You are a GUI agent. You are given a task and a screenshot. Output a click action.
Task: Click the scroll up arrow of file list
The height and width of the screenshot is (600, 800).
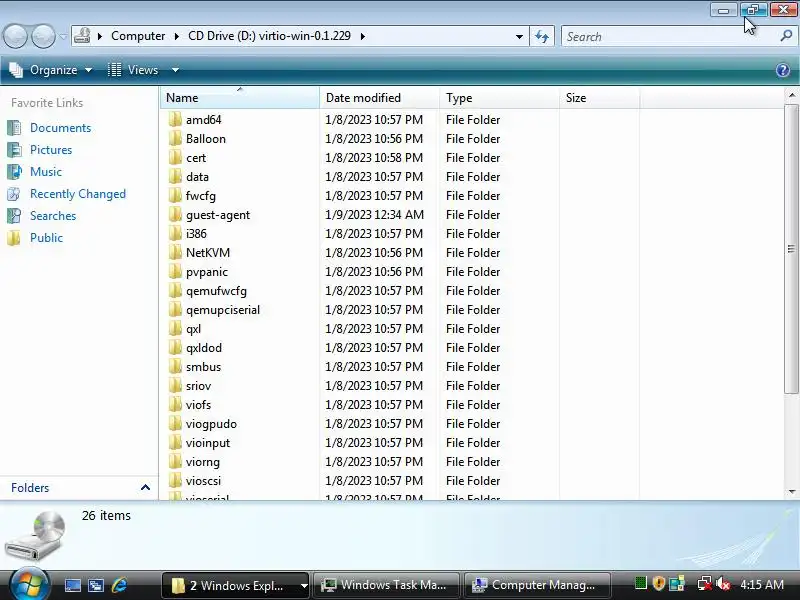(791, 95)
